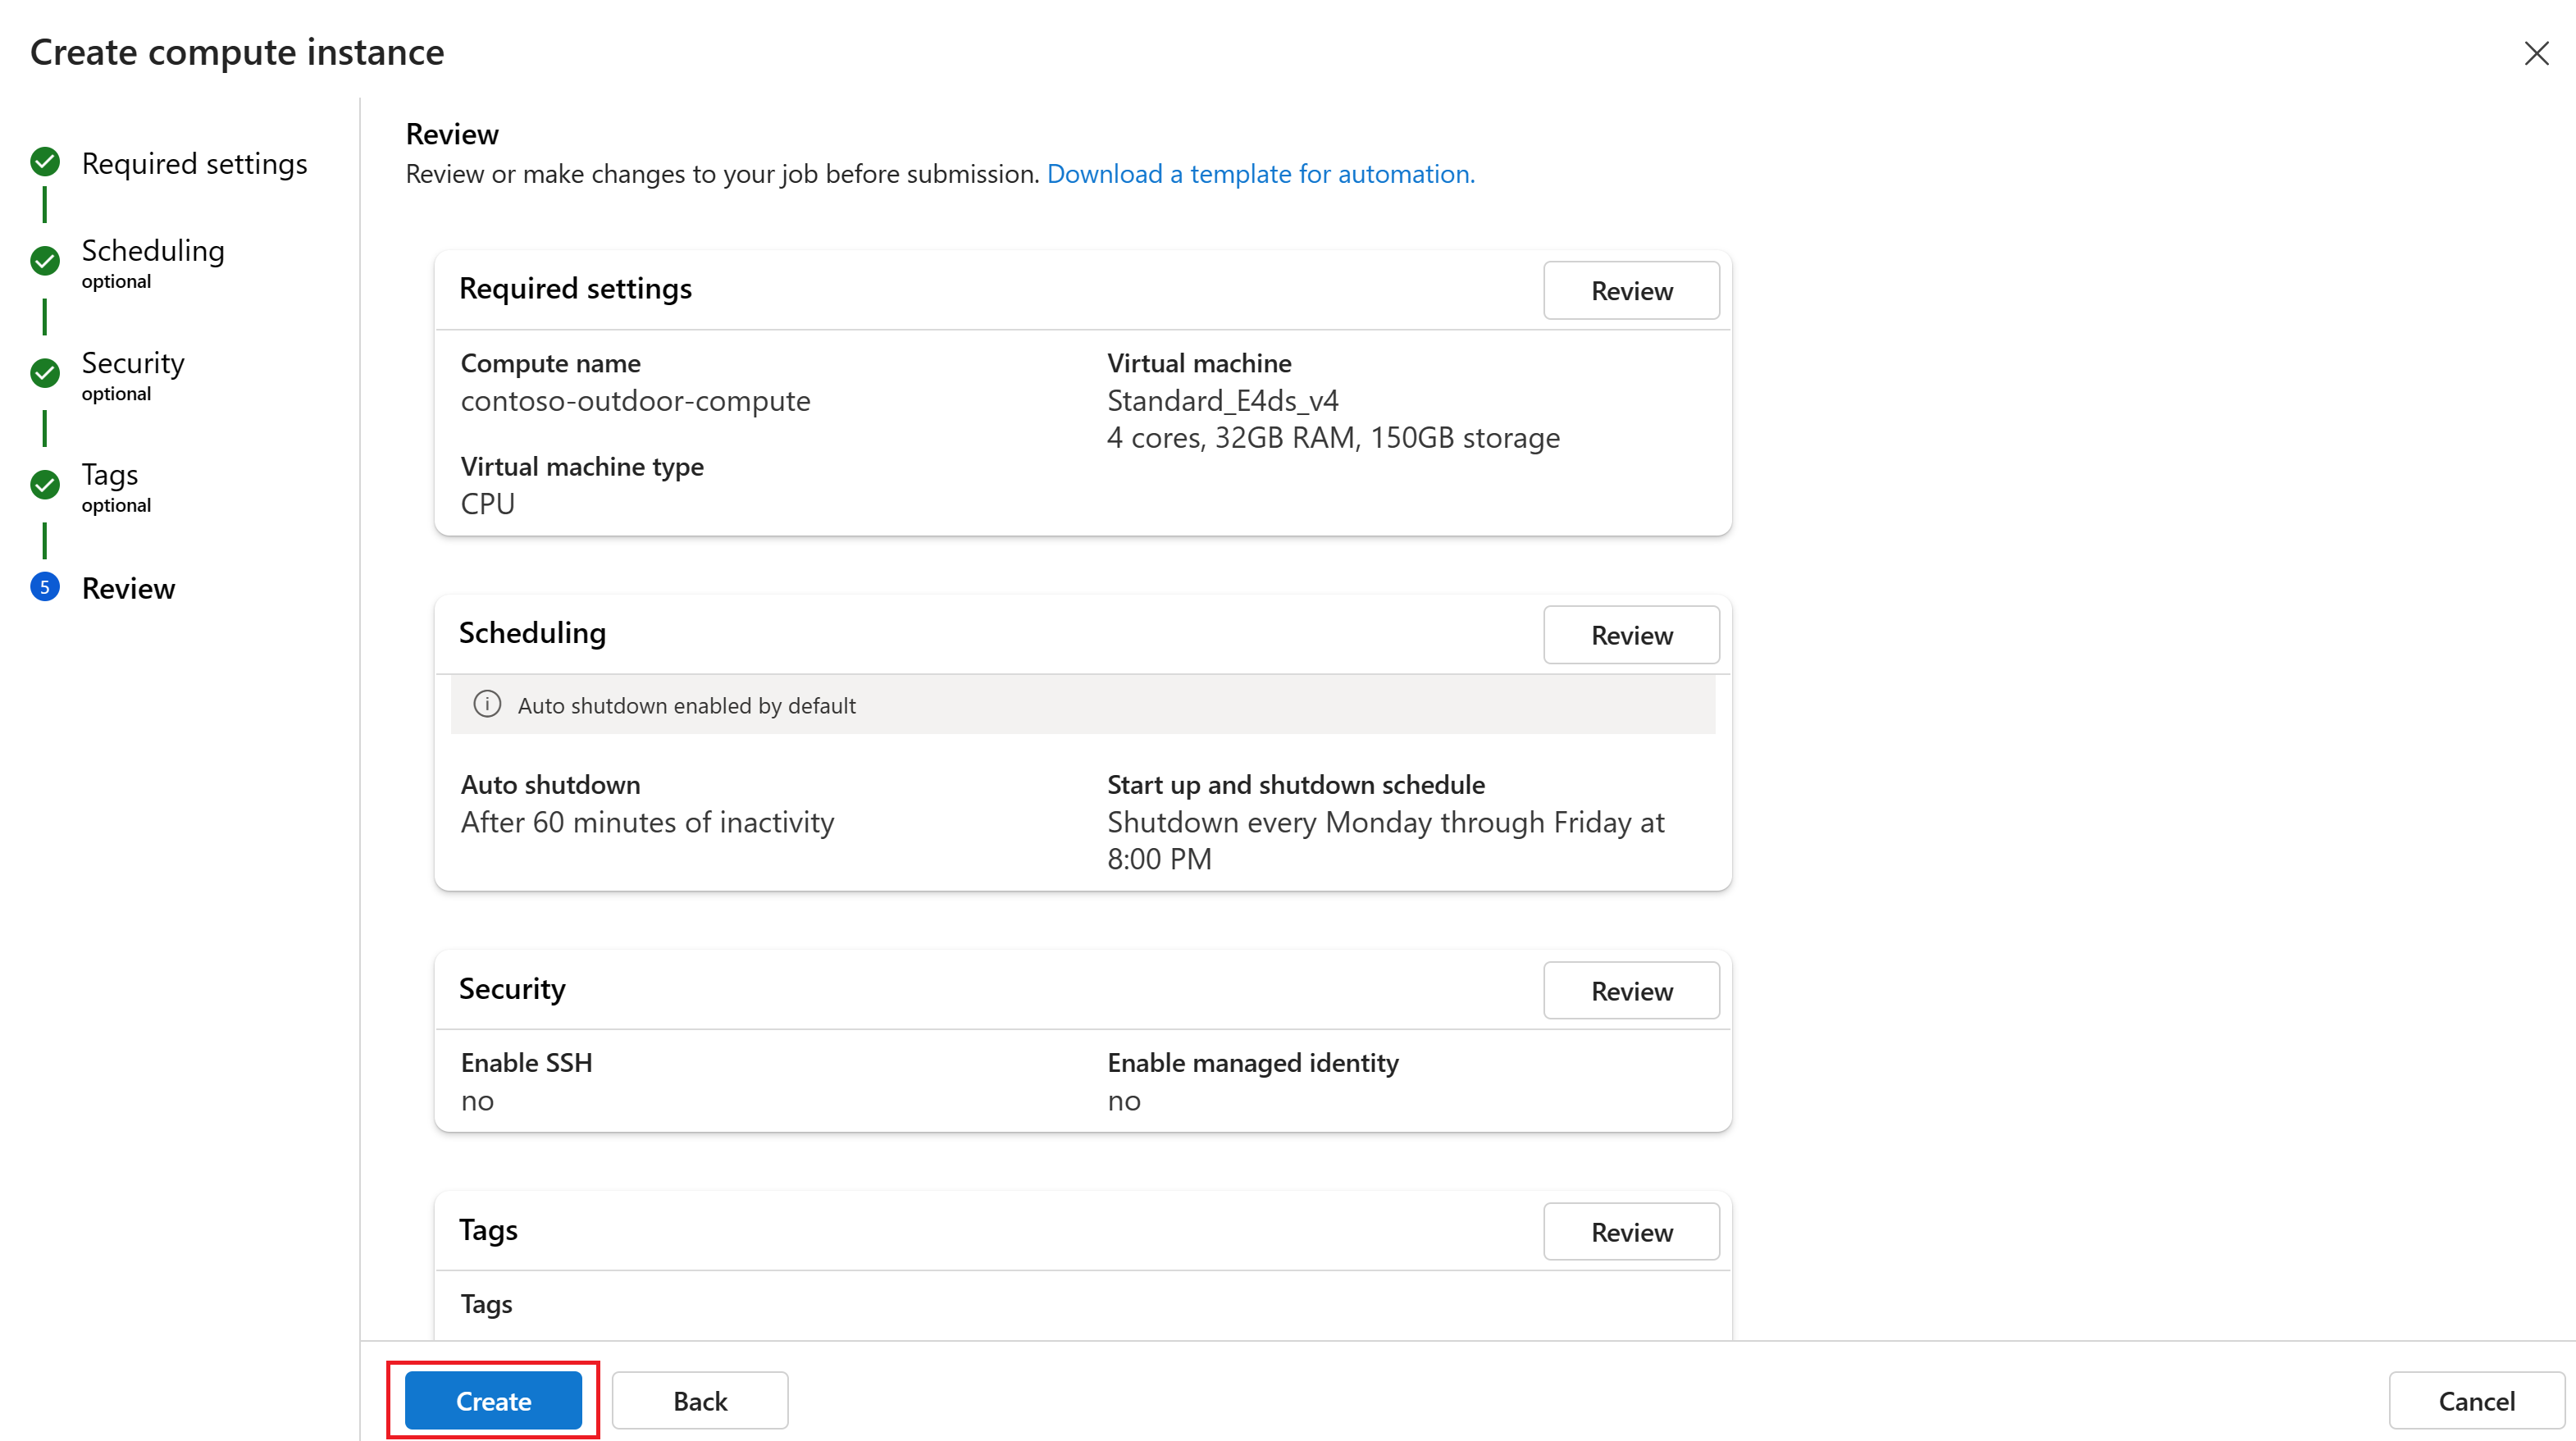
Task: Go Back to the previous step
Action: pos(699,1400)
